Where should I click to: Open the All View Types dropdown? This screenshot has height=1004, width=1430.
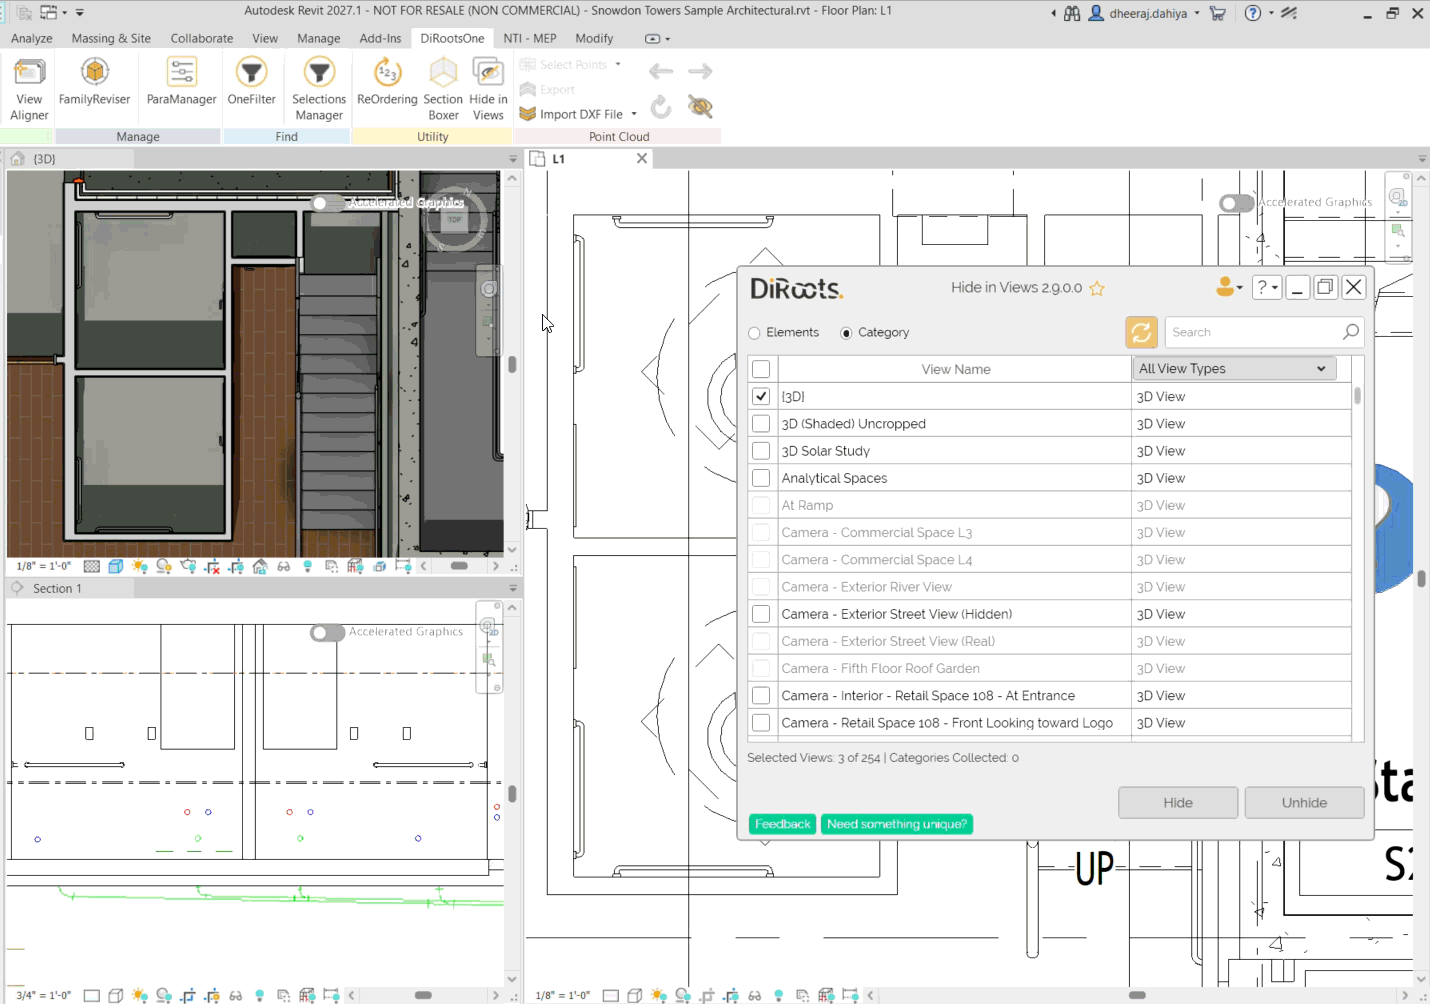[x=1234, y=369]
